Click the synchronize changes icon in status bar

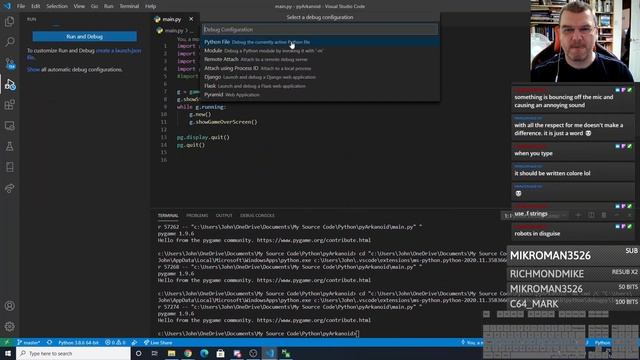point(49,342)
